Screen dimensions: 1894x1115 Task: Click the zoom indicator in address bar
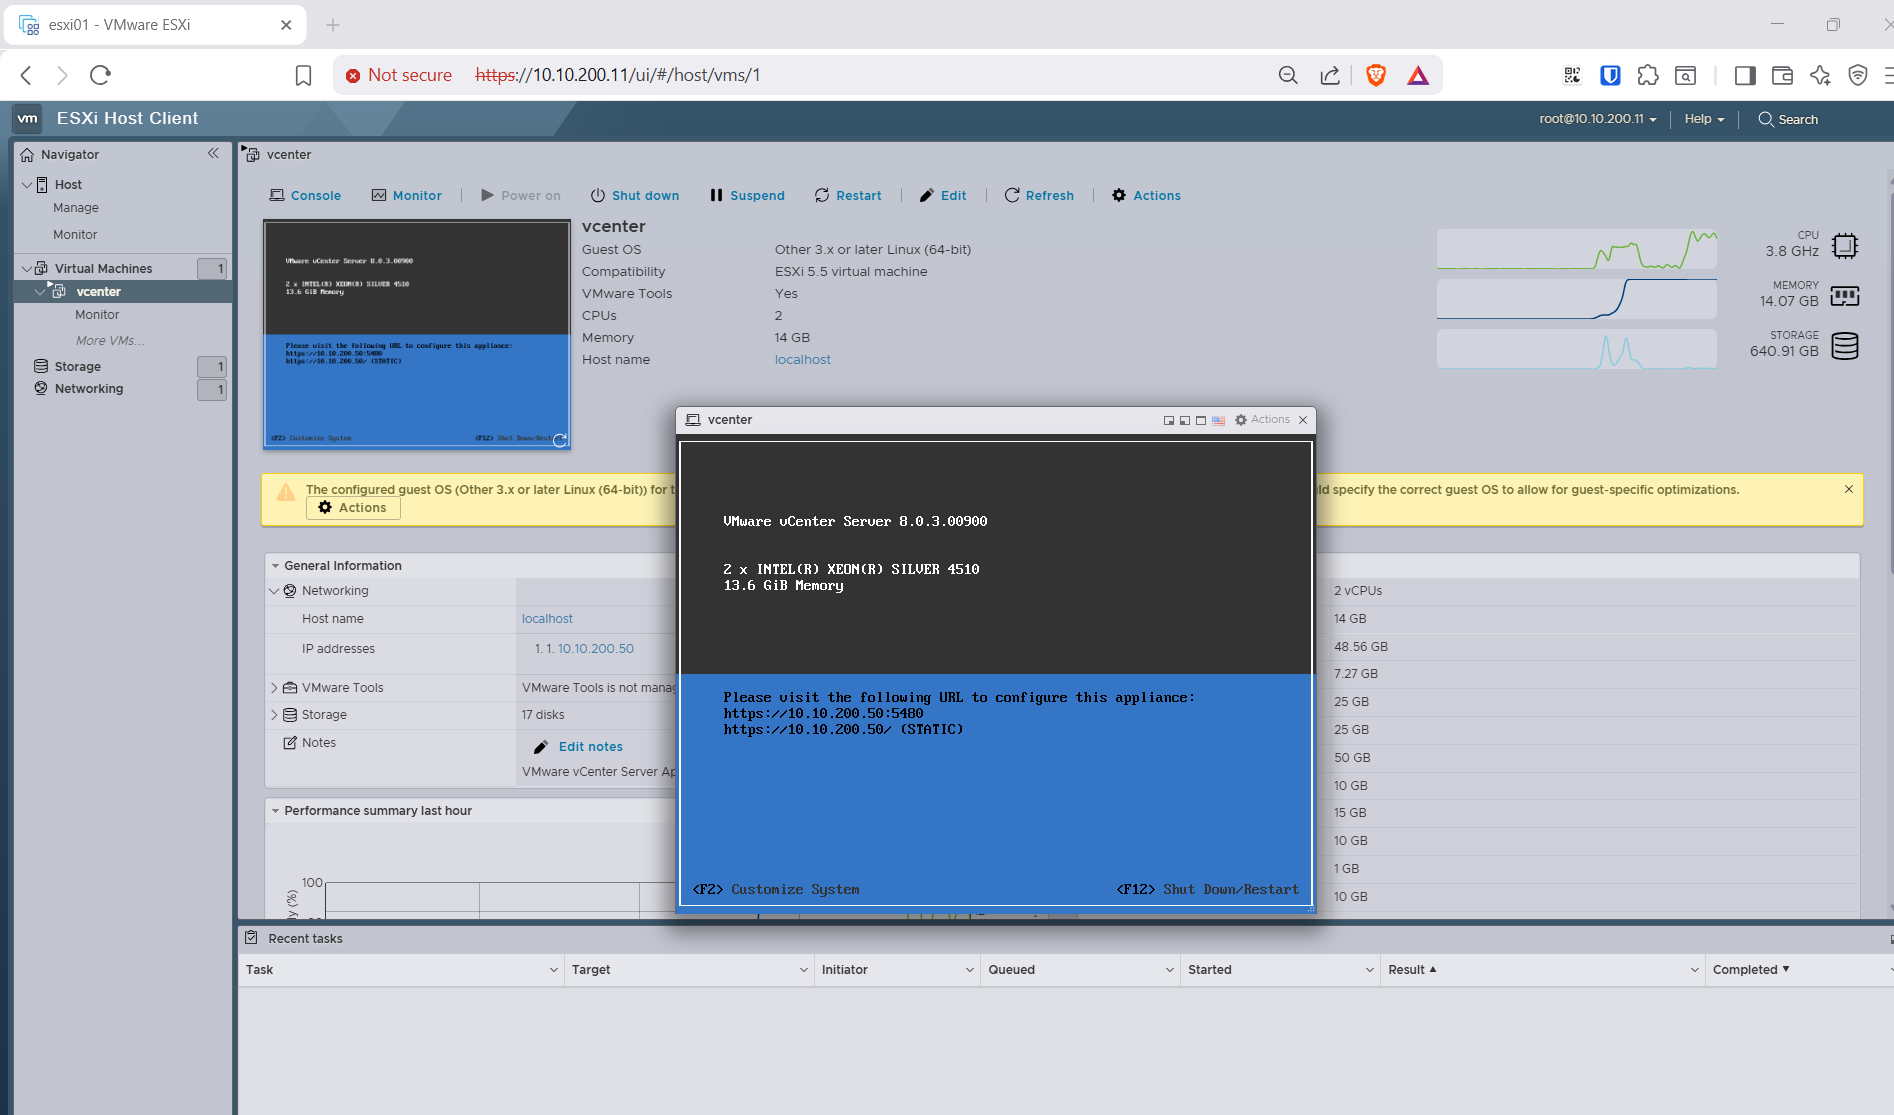pyautogui.click(x=1288, y=75)
